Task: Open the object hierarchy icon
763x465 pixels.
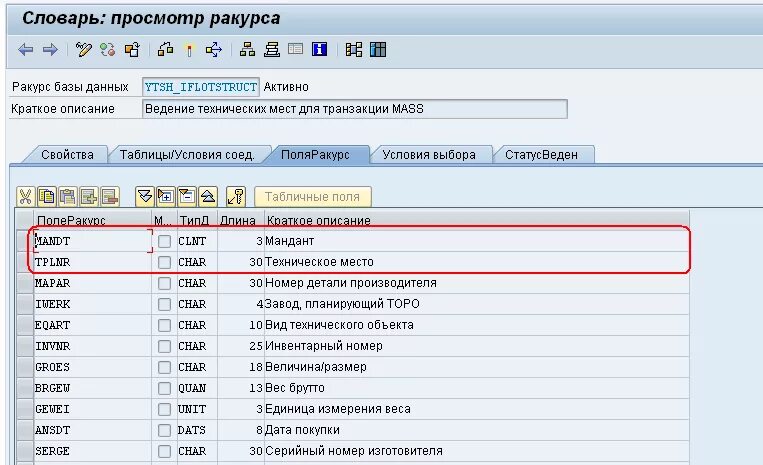Action: tap(247, 50)
